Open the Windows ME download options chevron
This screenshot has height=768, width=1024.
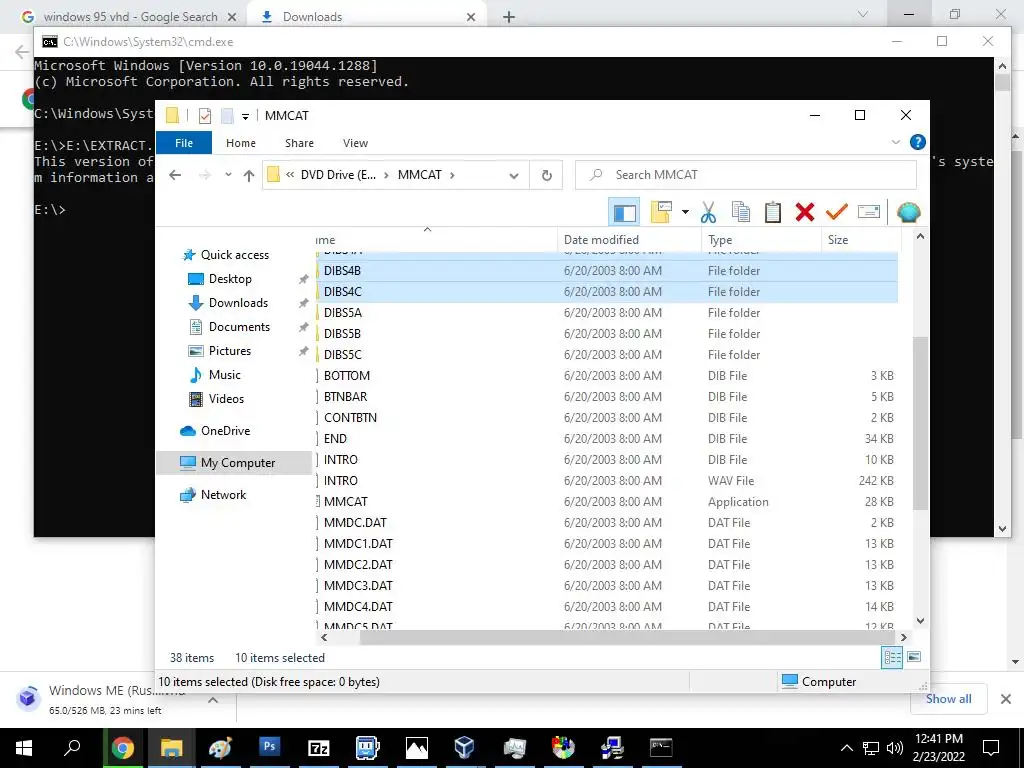[x=213, y=699]
